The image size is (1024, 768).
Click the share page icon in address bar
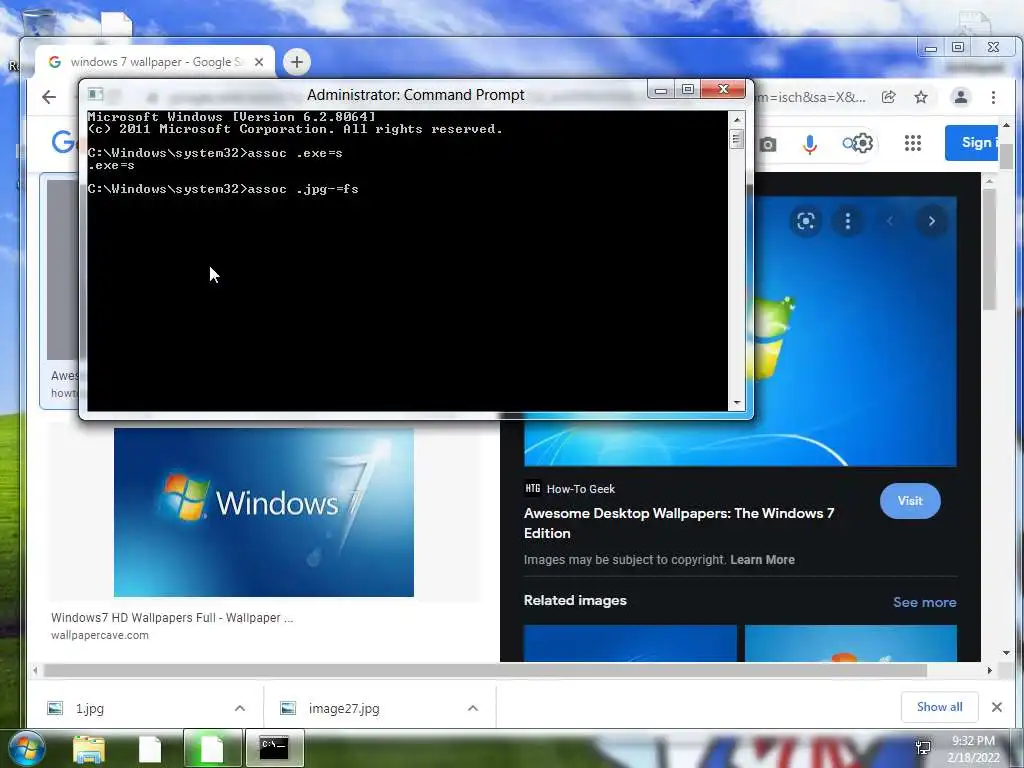pos(888,97)
